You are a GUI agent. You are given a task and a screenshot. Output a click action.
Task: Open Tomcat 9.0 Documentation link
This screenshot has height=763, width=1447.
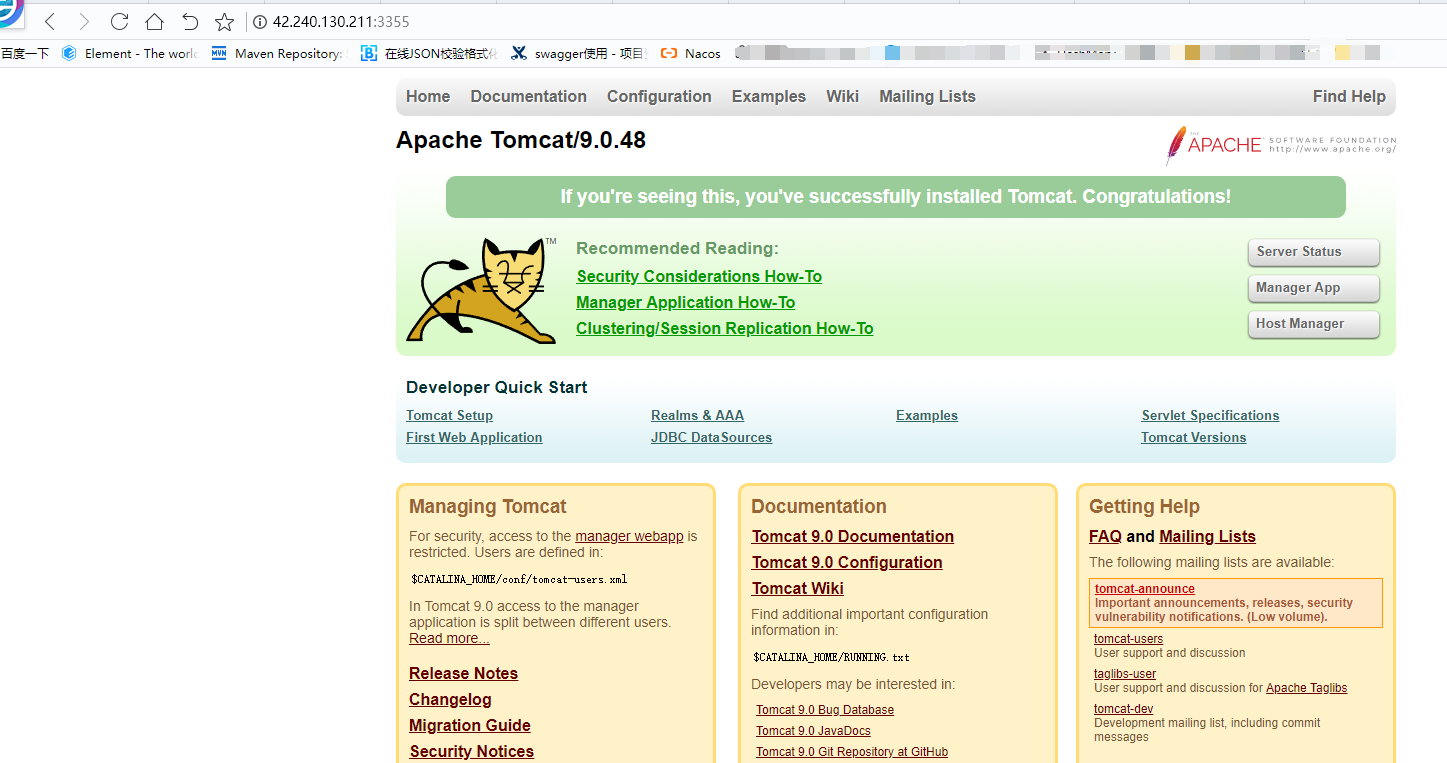click(x=853, y=537)
